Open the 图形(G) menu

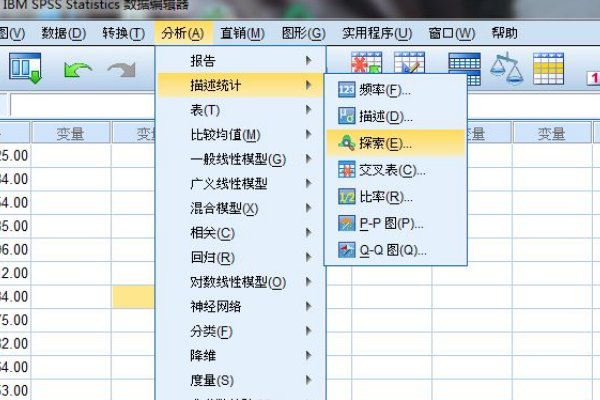pyautogui.click(x=304, y=33)
